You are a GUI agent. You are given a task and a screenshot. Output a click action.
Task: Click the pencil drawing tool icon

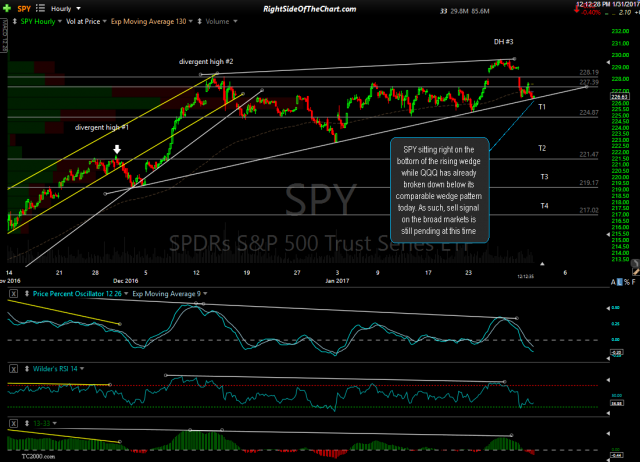tap(636, 271)
